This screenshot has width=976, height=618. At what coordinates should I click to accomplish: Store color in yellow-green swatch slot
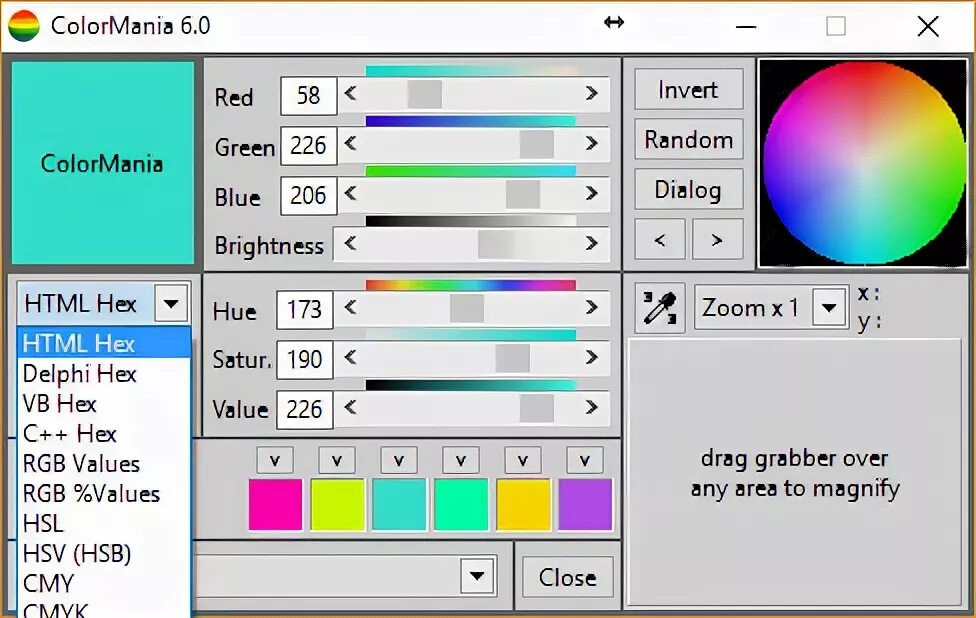click(337, 461)
